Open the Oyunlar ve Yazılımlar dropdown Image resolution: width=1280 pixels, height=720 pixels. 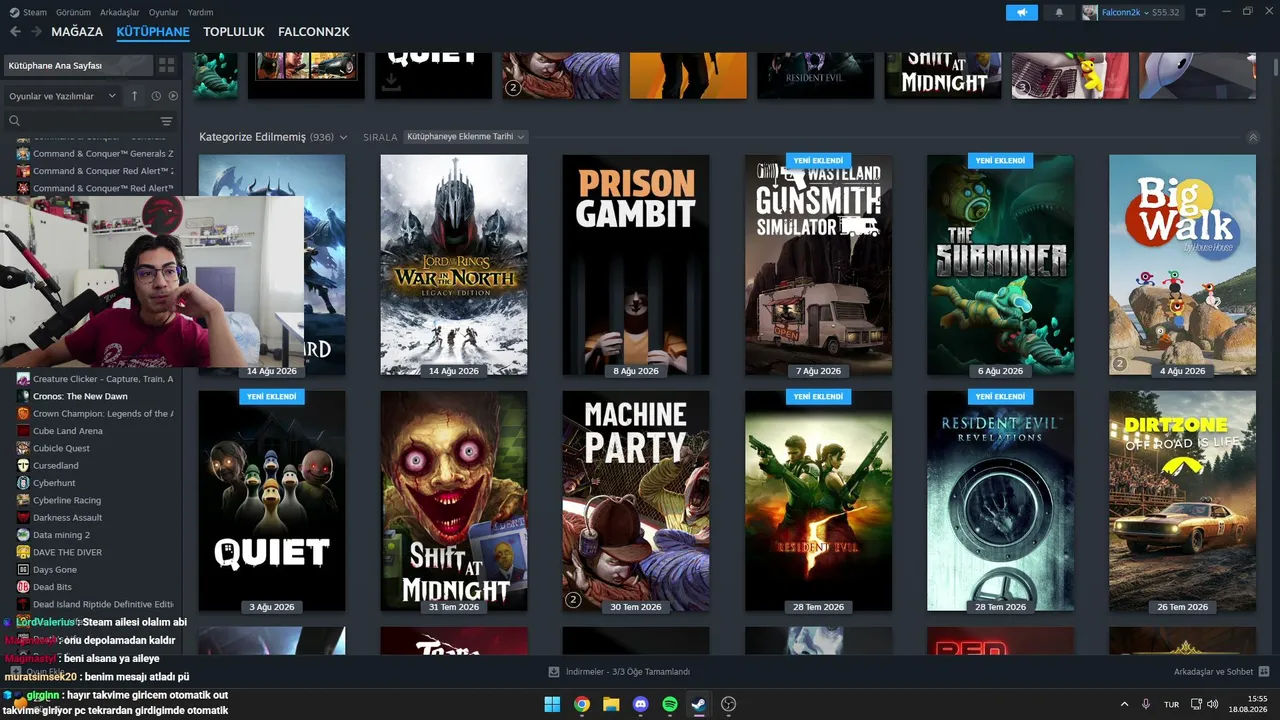pyautogui.click(x=62, y=96)
